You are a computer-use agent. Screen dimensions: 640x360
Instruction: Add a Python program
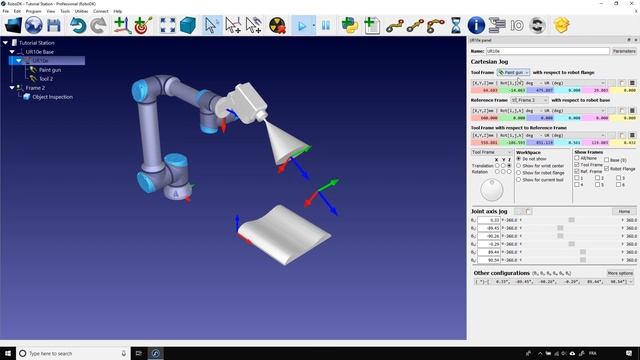[350, 25]
